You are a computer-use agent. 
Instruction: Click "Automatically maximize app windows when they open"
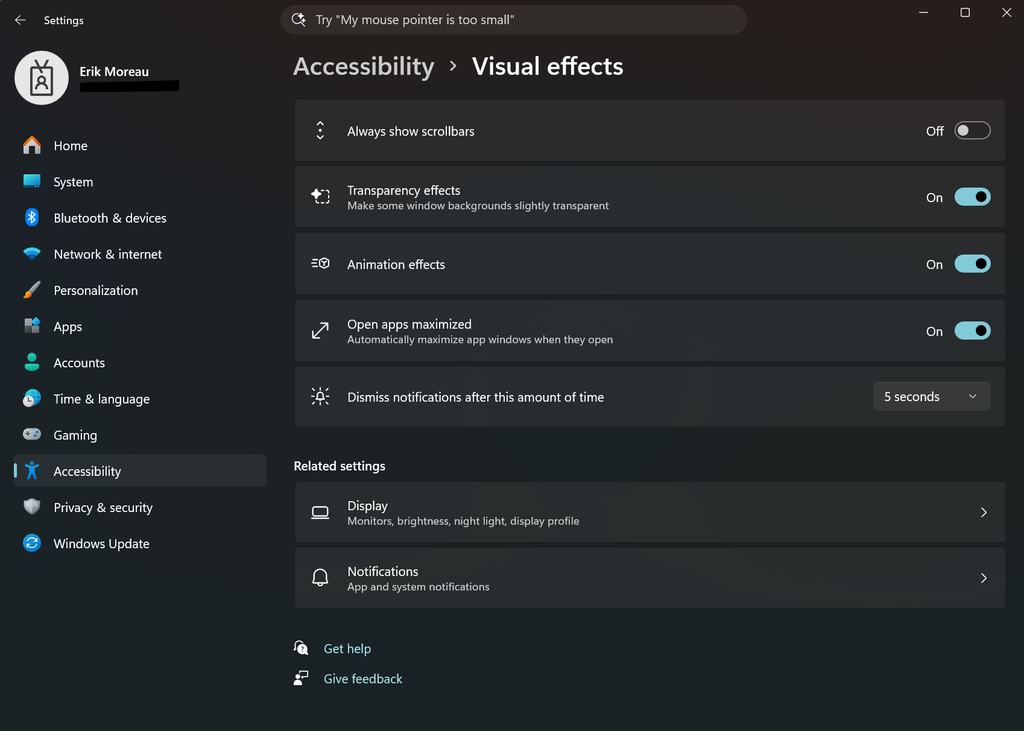480,340
